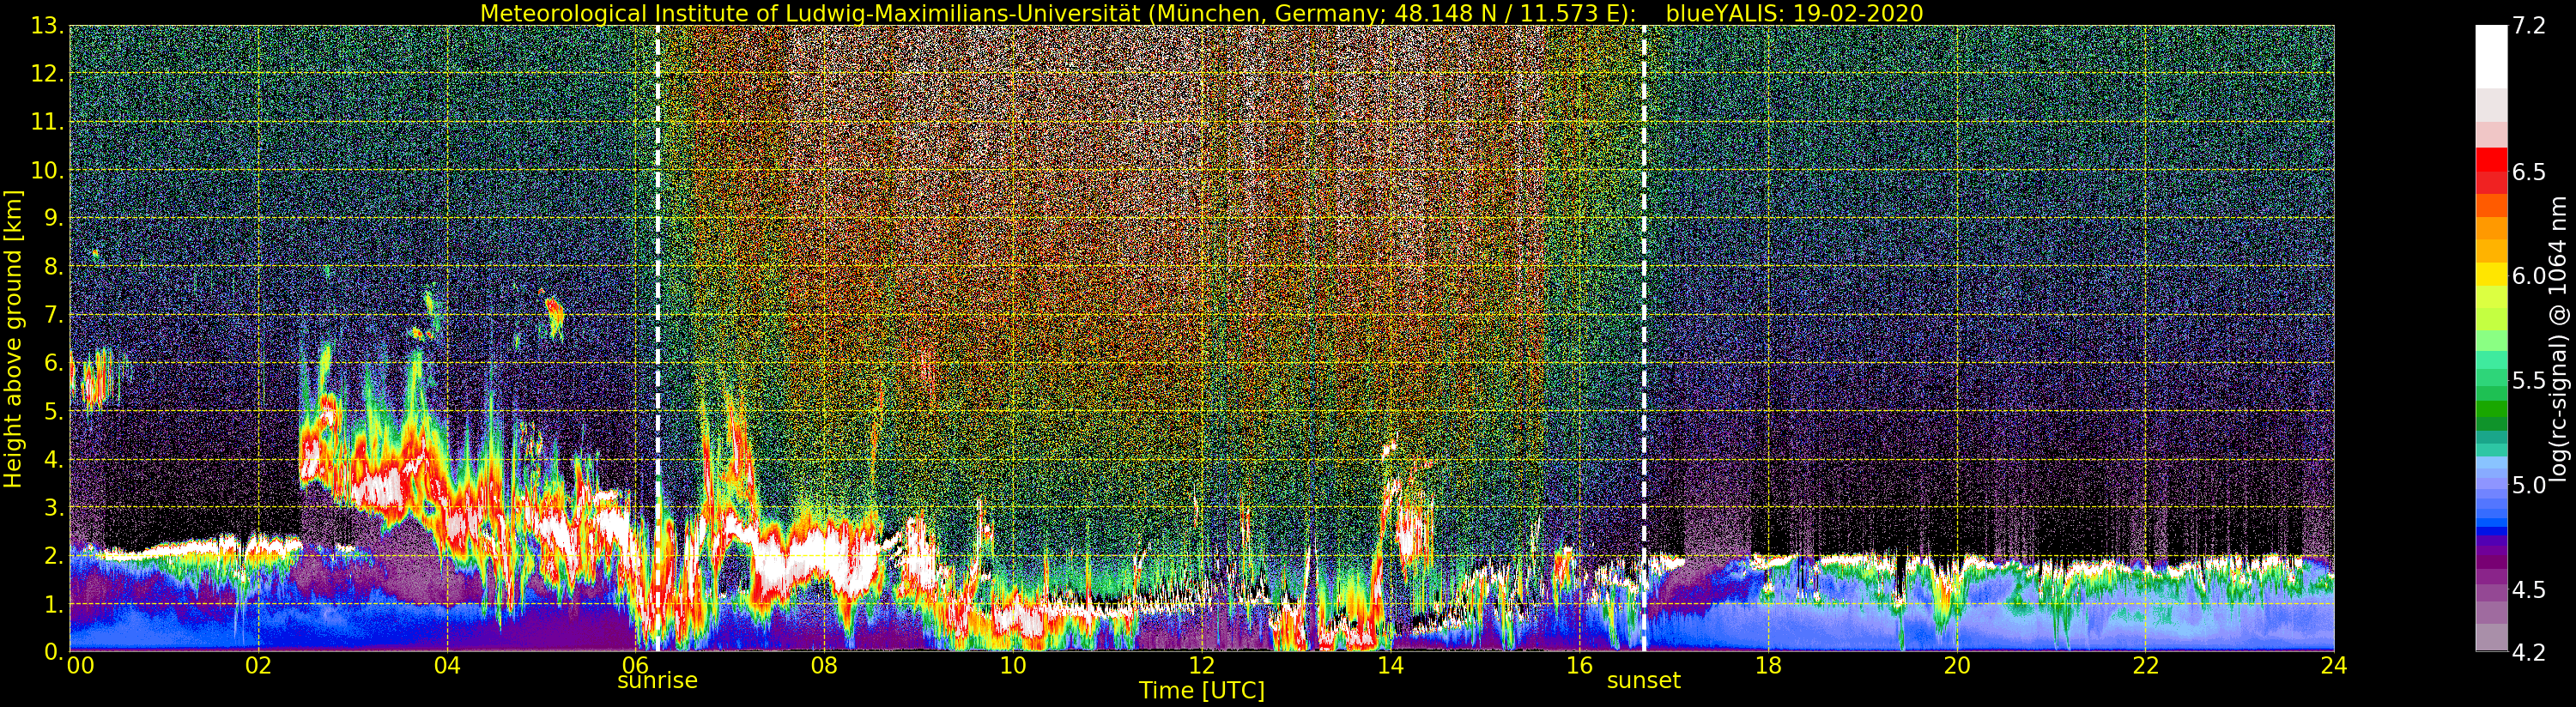Click the white dashed sunrise marker line
The image size is (2576, 707).
click(x=657, y=338)
